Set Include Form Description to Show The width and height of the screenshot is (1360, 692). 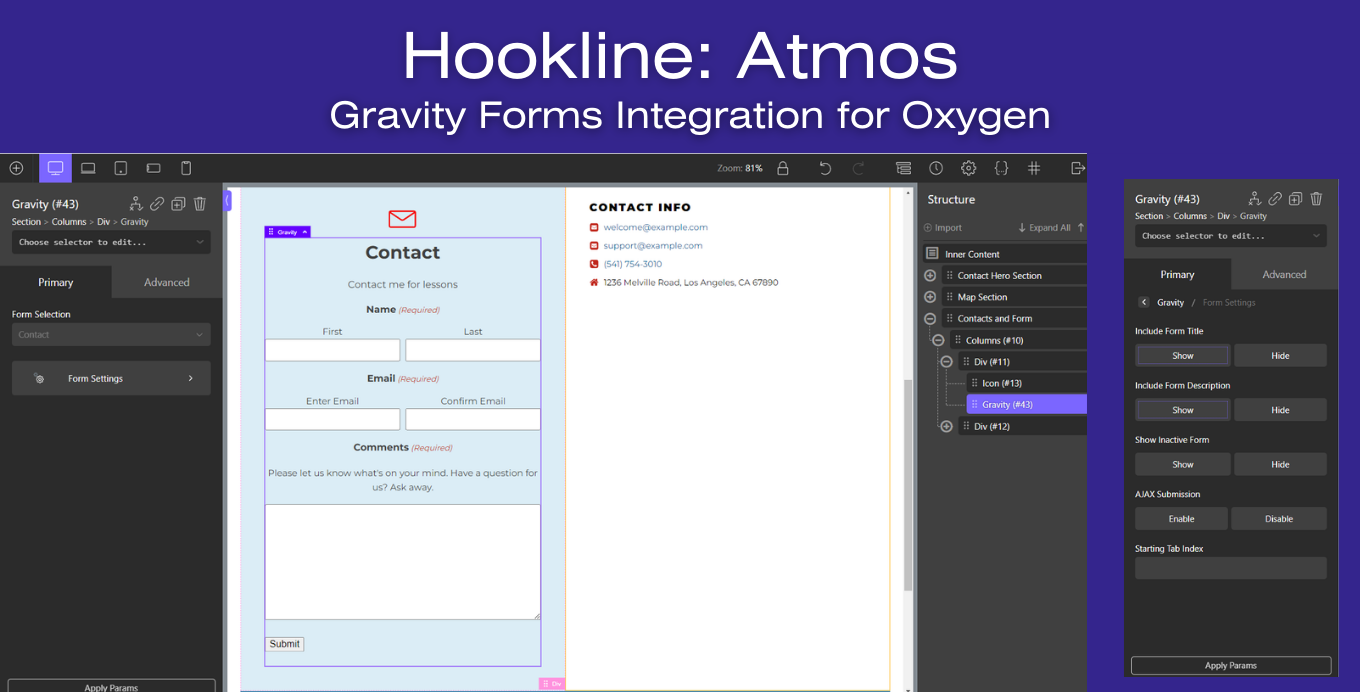[x=1182, y=410]
